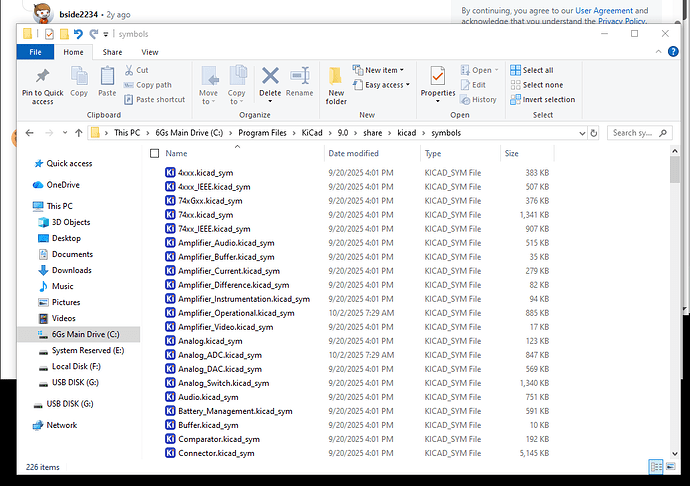Click the Cut scissors icon
Image resolution: width=690 pixels, height=486 pixels.
coord(129,70)
